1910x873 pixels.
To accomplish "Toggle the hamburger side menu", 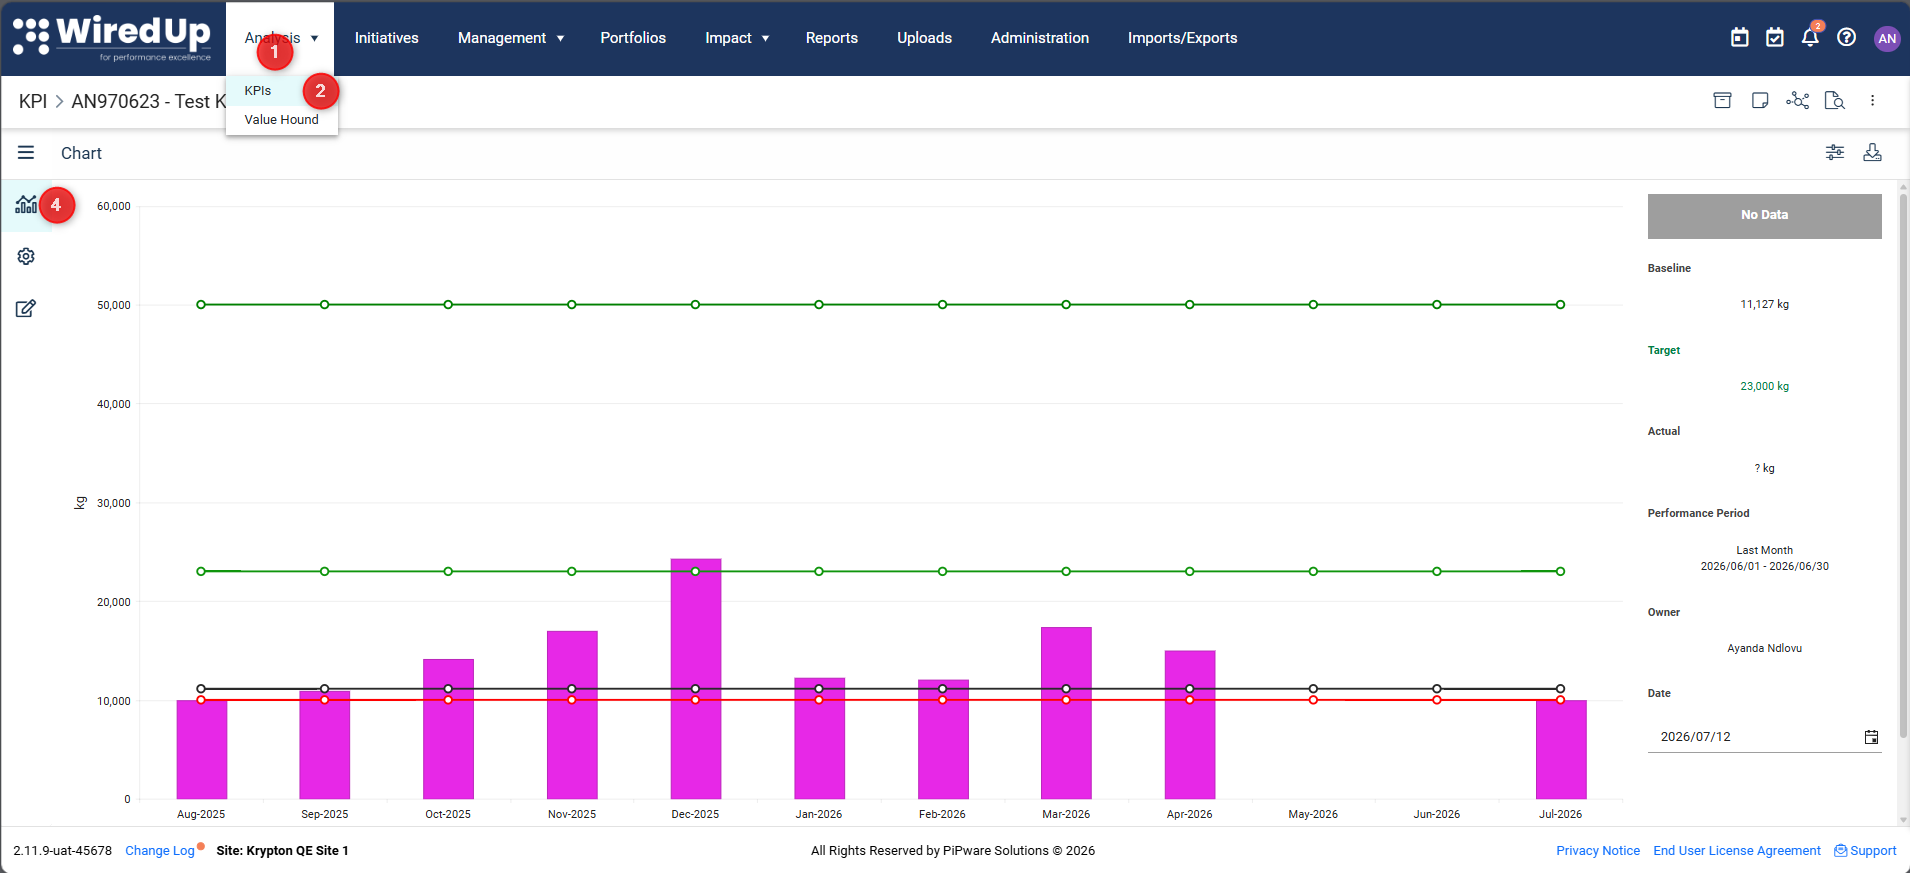I will (x=26, y=152).
